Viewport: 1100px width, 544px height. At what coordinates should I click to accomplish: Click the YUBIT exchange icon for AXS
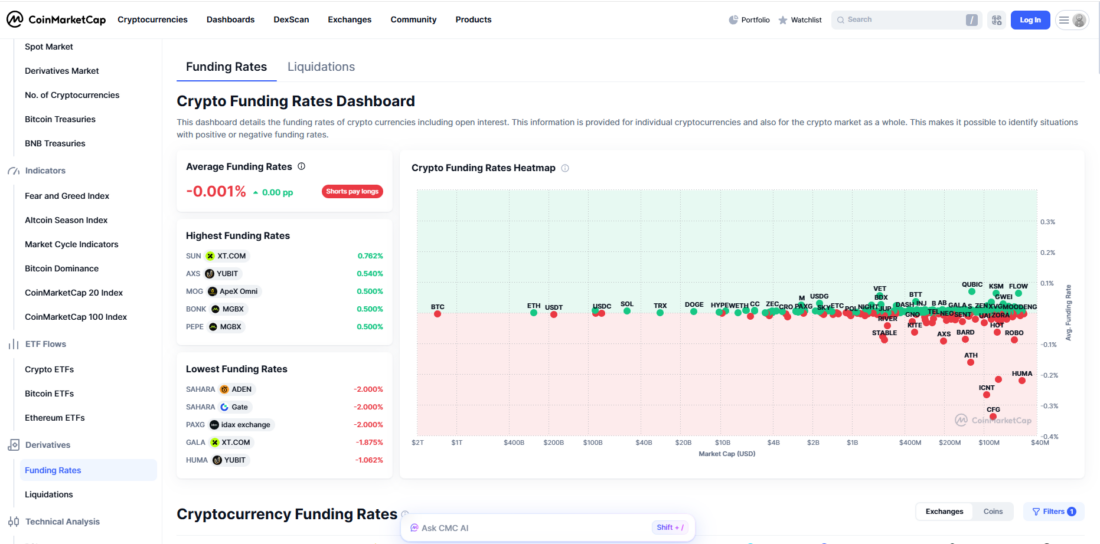[x=210, y=274]
